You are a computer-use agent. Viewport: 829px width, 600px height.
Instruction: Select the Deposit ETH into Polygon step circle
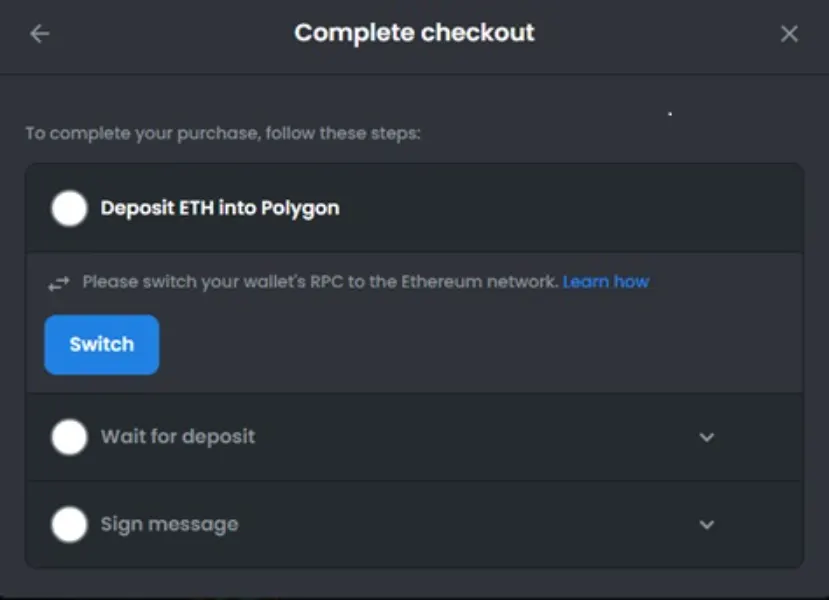point(70,209)
